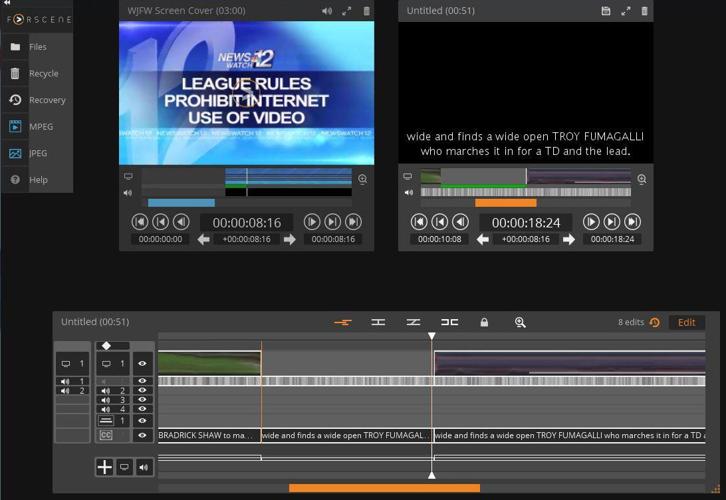The height and width of the screenshot is (500, 726).
Task: Select source video 1 patch header
Action: point(73,364)
